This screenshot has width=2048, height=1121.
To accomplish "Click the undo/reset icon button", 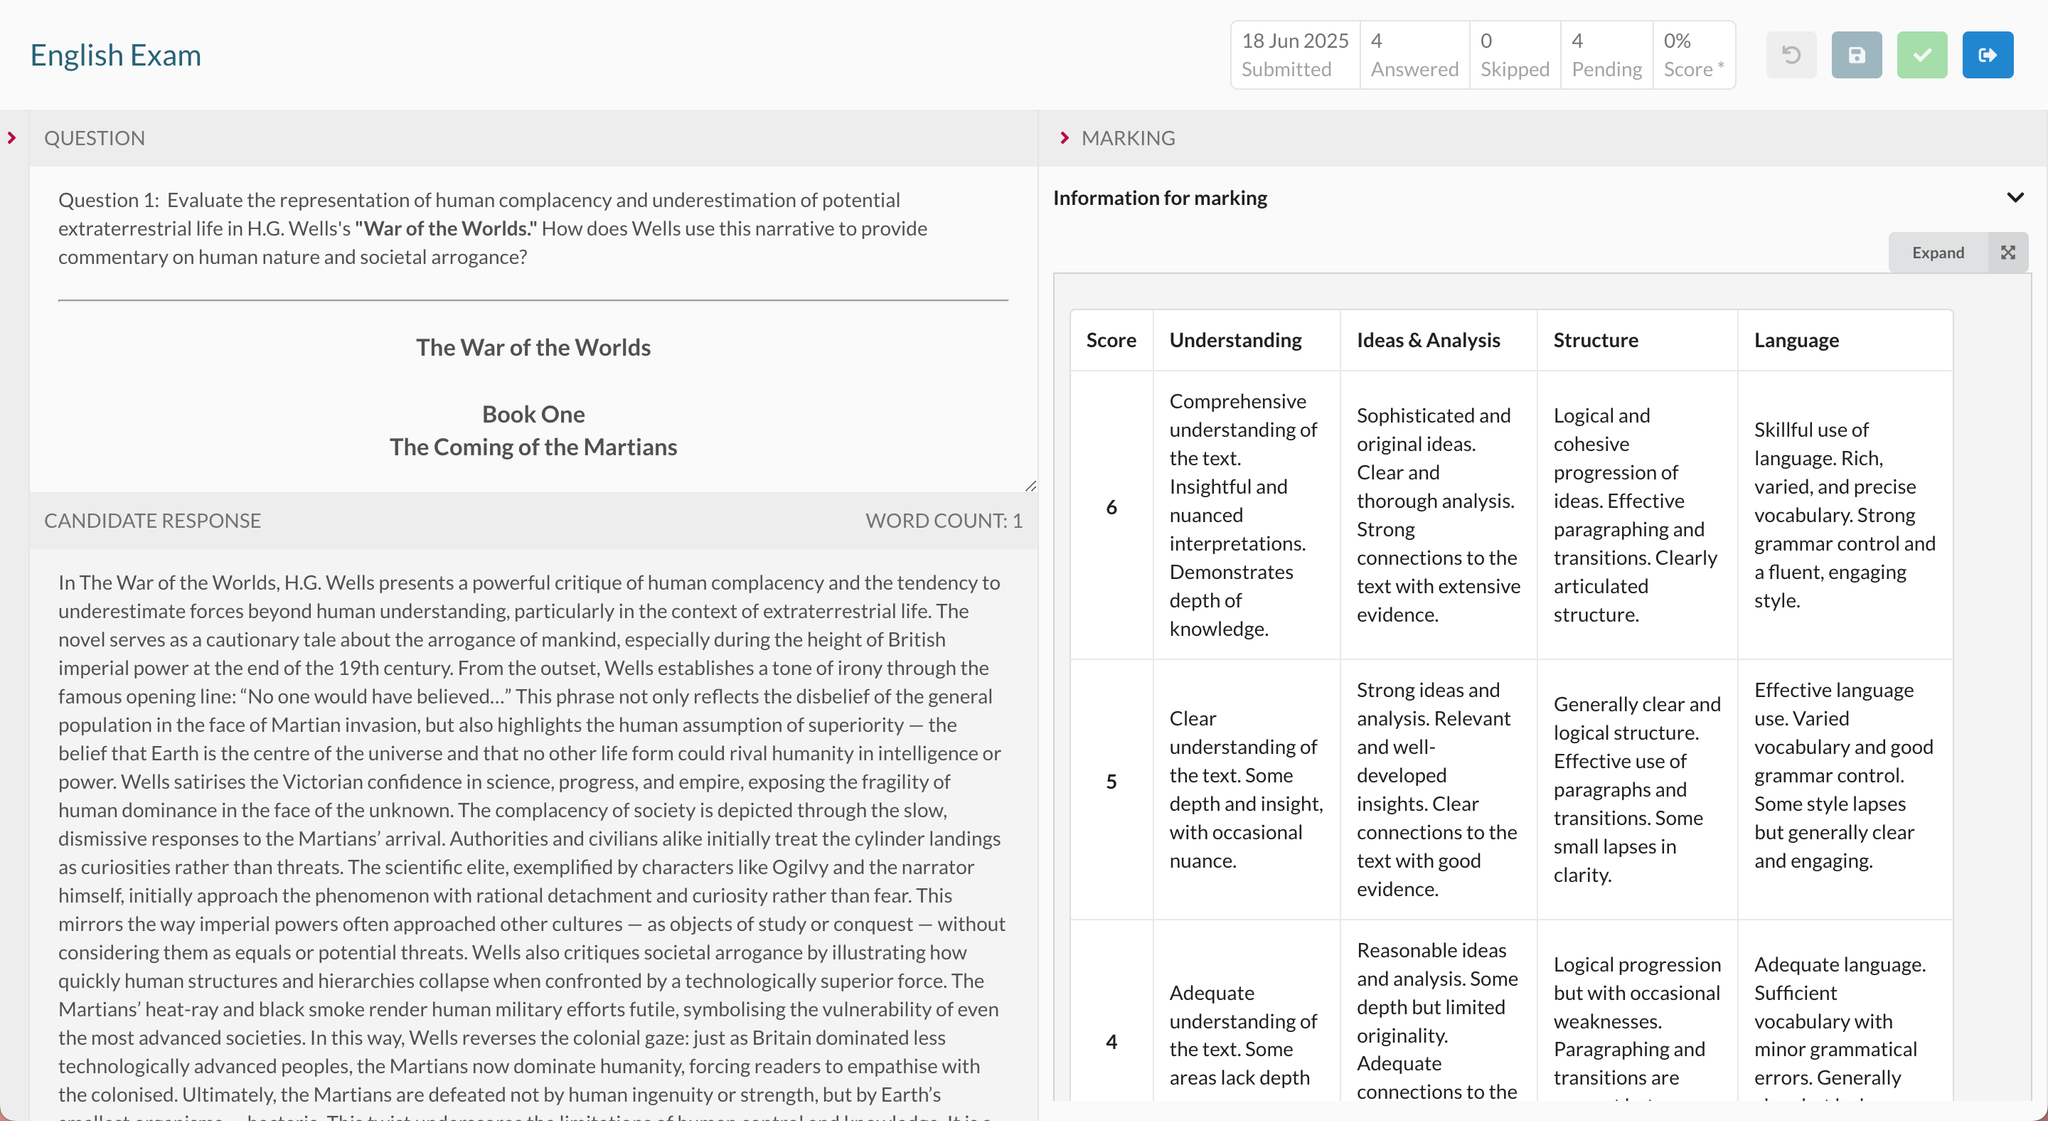I will click(1791, 55).
